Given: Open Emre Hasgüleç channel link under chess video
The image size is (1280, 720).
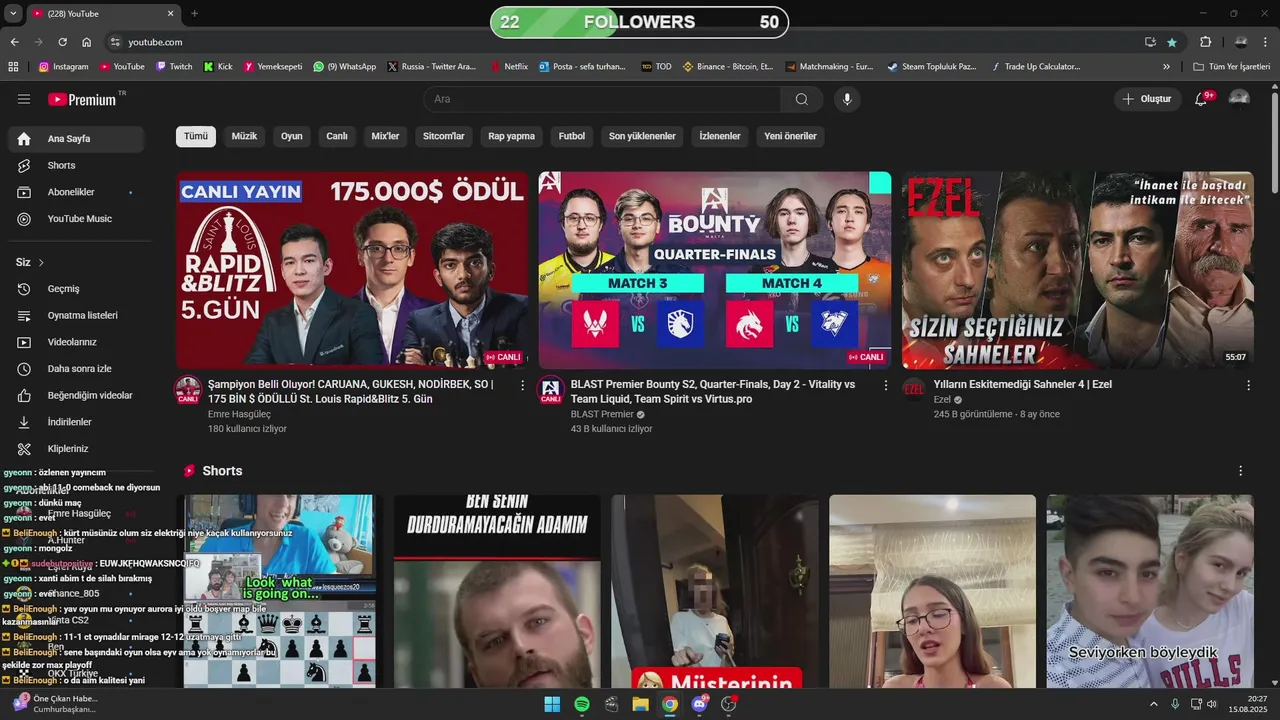Looking at the screenshot, I should coord(239,414).
